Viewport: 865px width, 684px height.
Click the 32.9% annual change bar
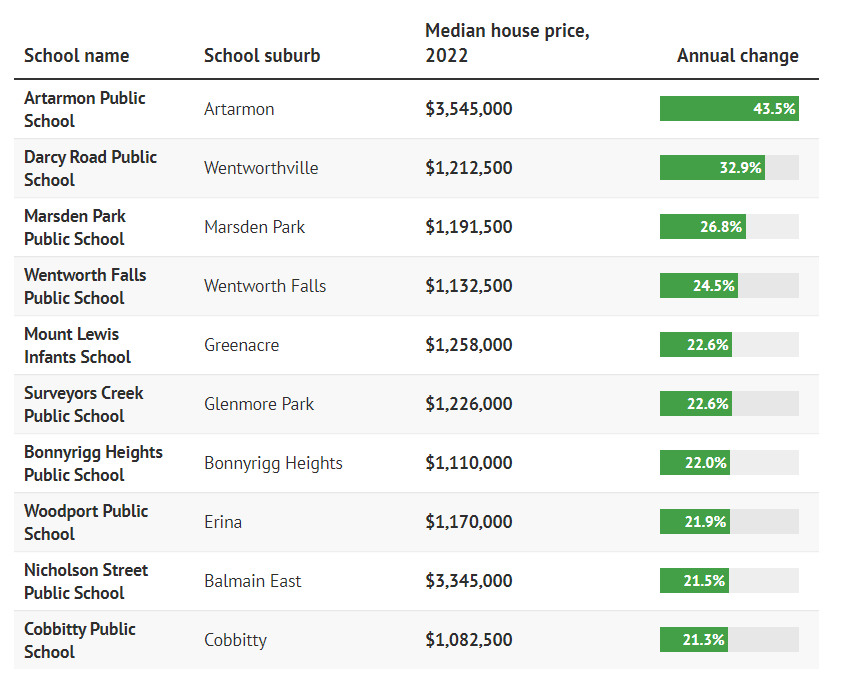tap(712, 168)
